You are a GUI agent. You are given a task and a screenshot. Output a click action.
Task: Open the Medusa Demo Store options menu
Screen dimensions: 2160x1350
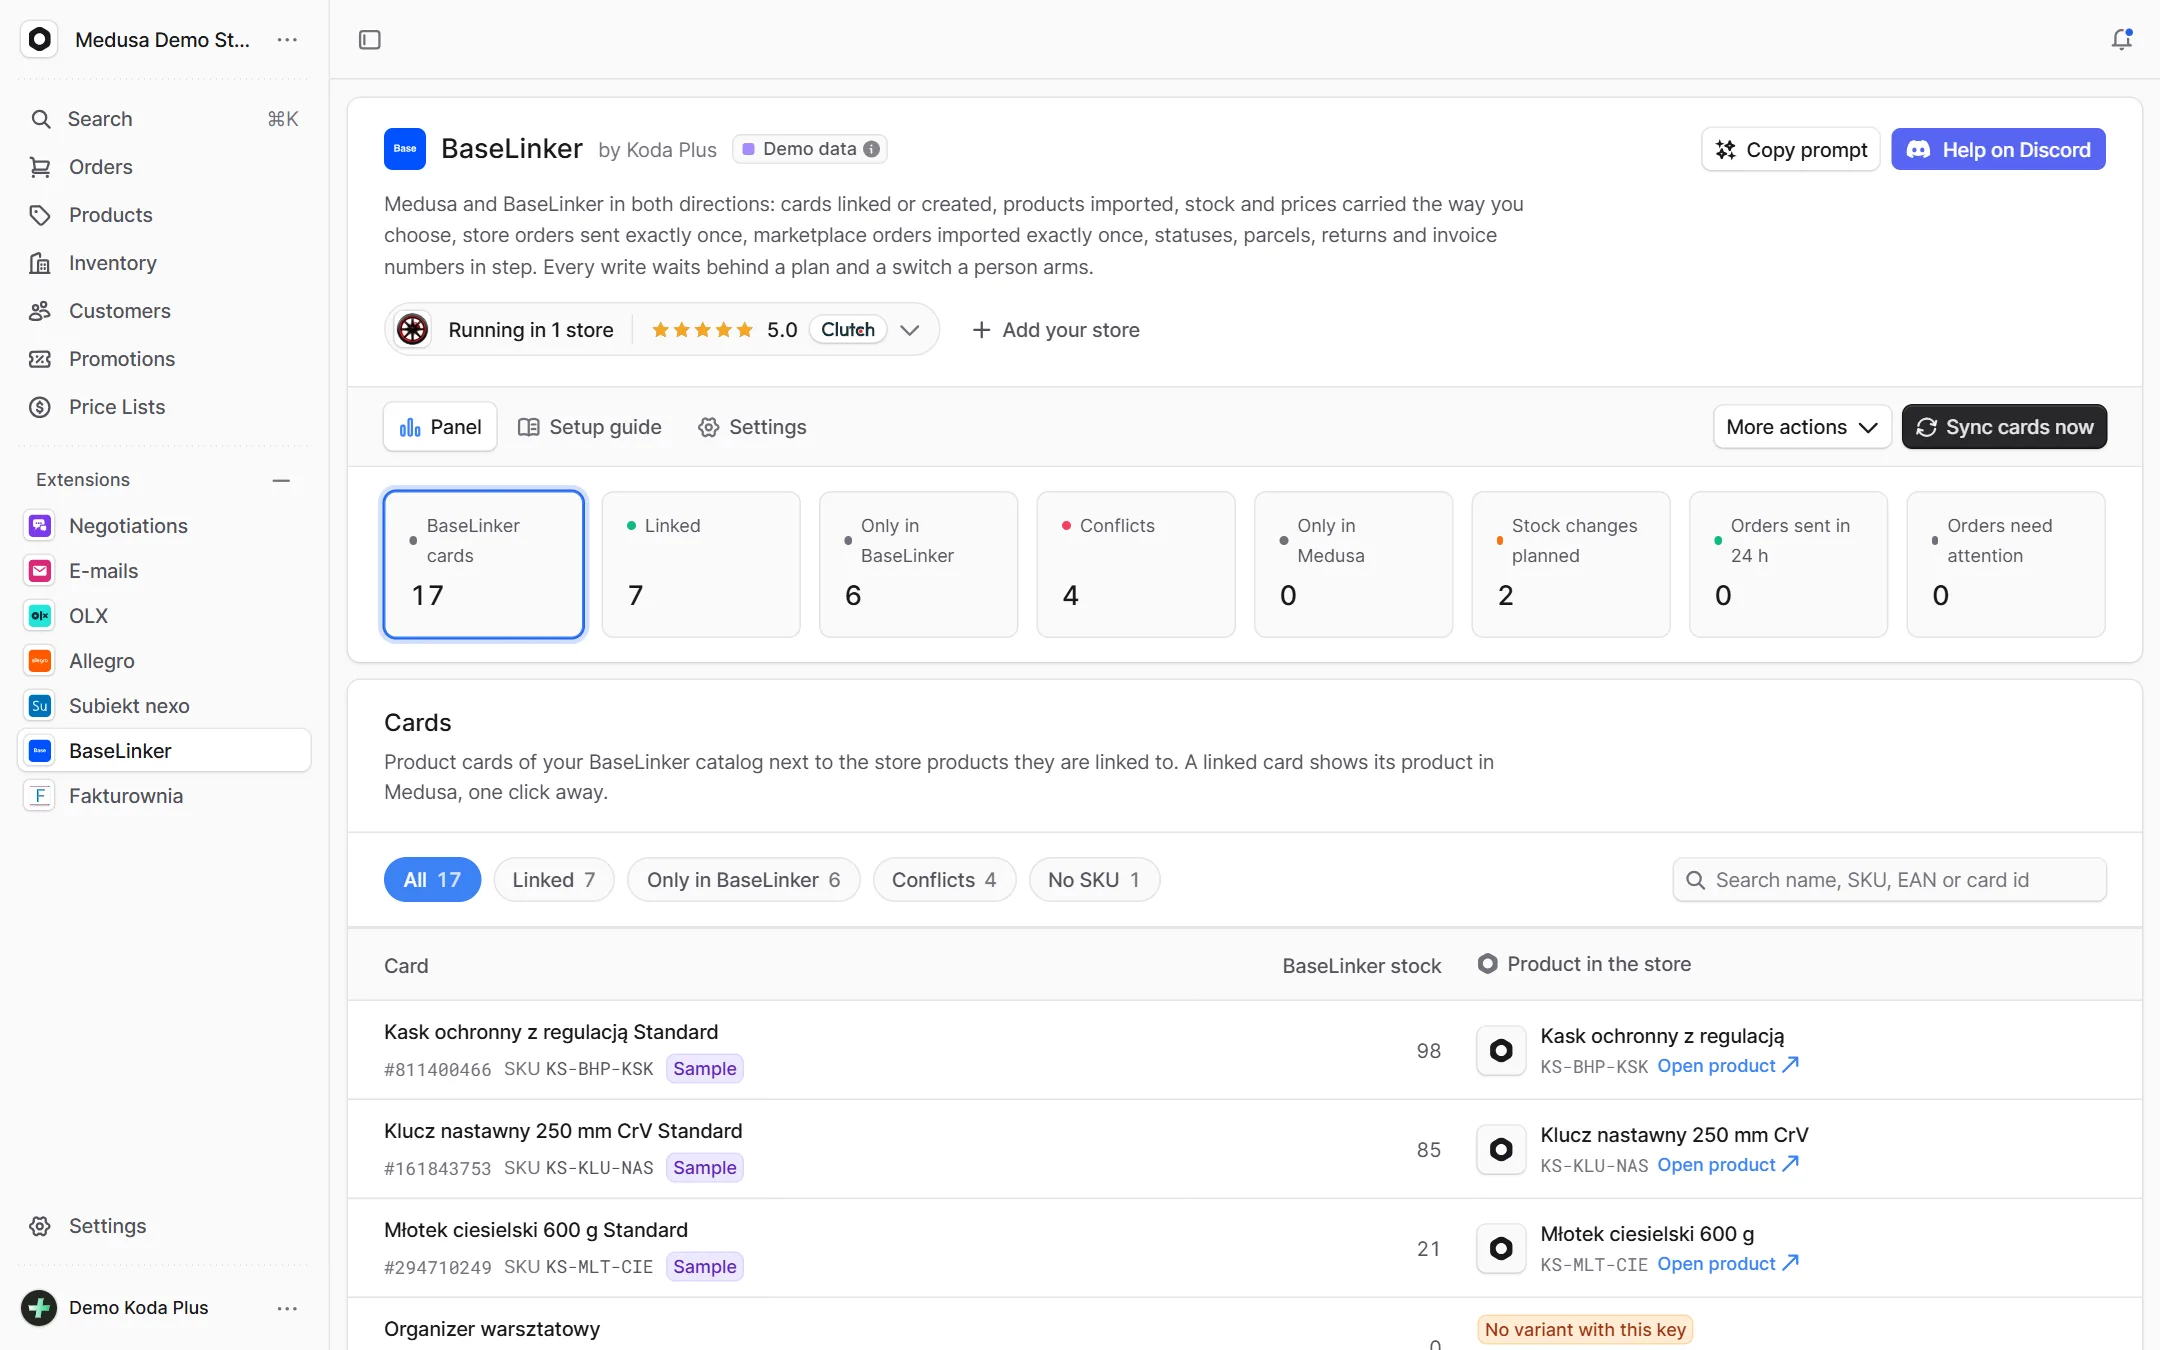tap(287, 40)
